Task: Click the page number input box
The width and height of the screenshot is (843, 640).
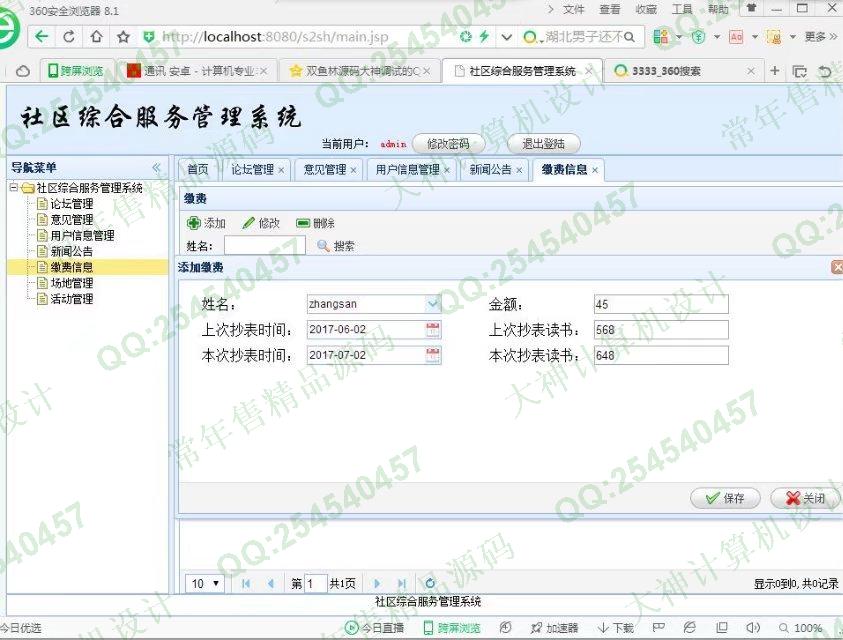Action: tap(316, 584)
